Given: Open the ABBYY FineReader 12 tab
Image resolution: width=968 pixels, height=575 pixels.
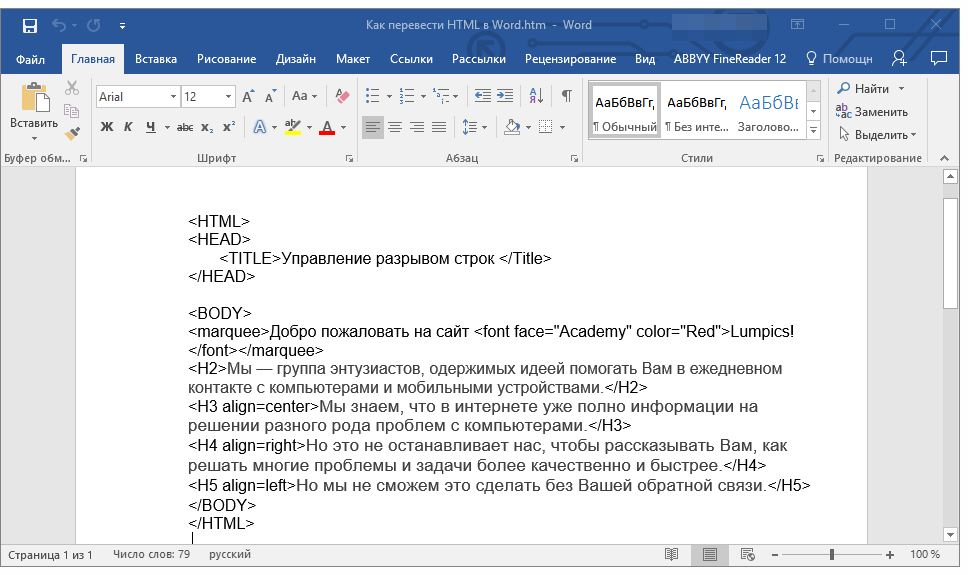Looking at the screenshot, I should tap(730, 59).
